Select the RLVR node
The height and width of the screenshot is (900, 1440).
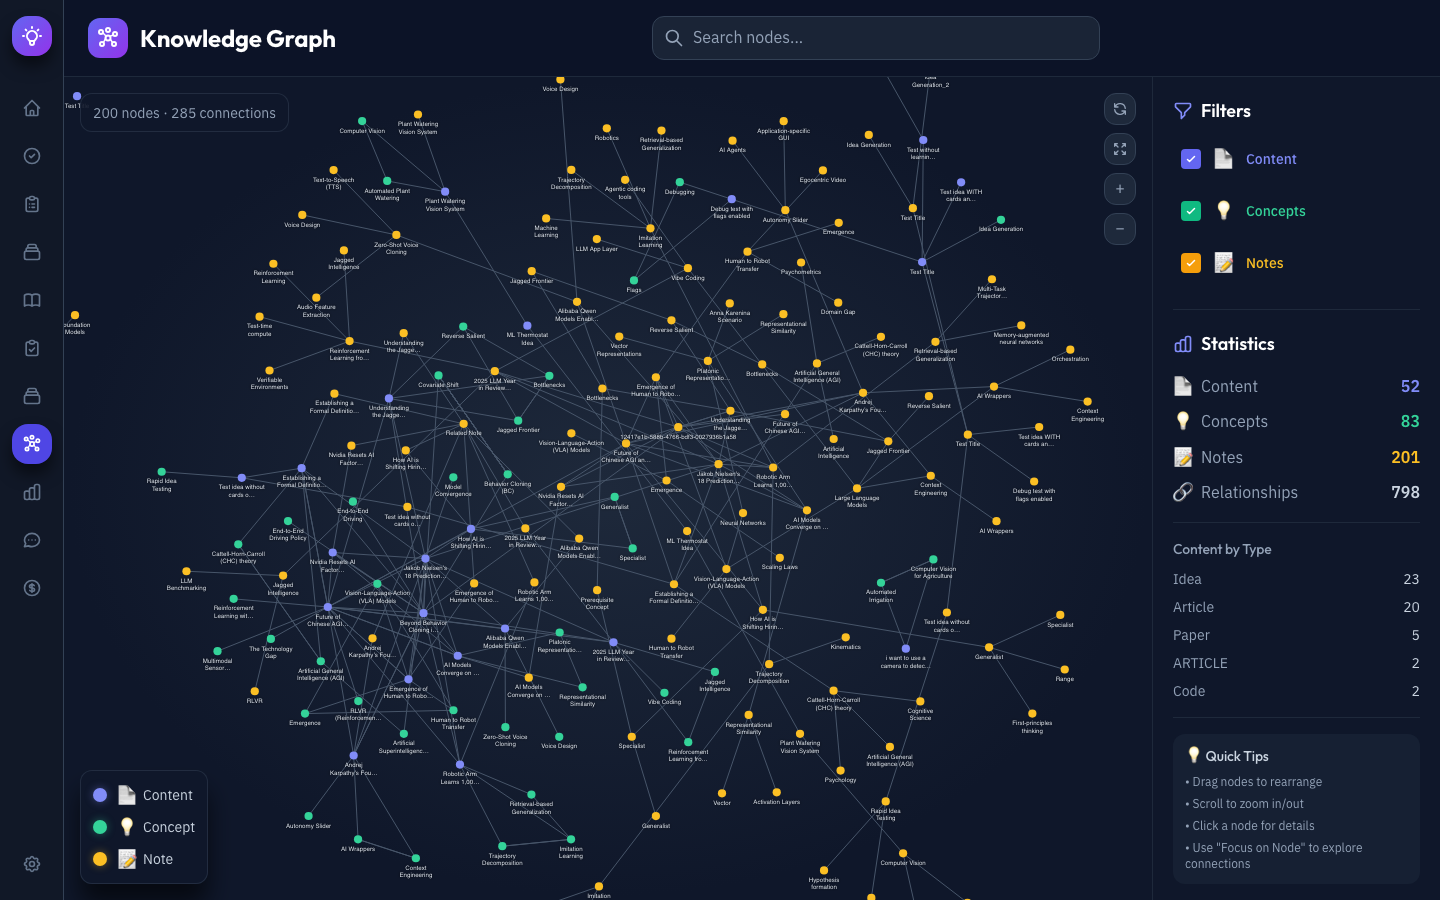click(255, 691)
